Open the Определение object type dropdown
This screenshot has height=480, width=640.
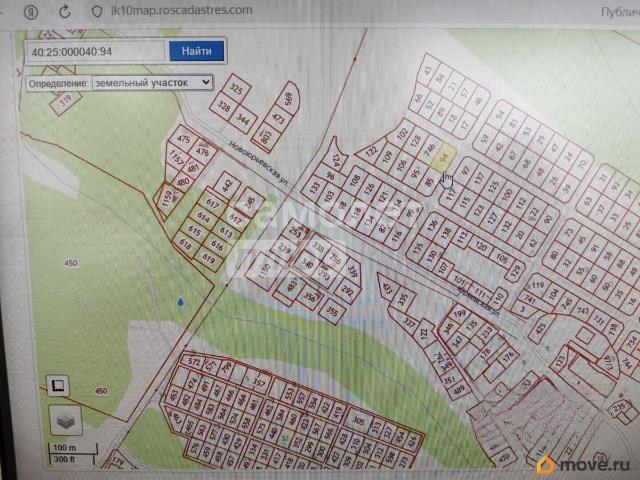pos(152,83)
